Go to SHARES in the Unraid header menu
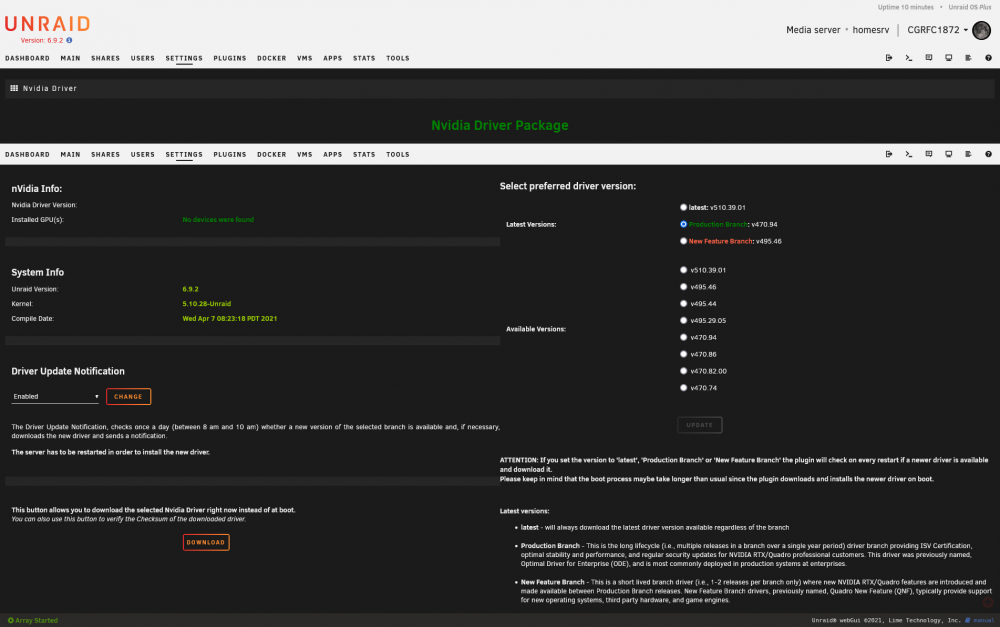The height and width of the screenshot is (627, 1000). 105,58
